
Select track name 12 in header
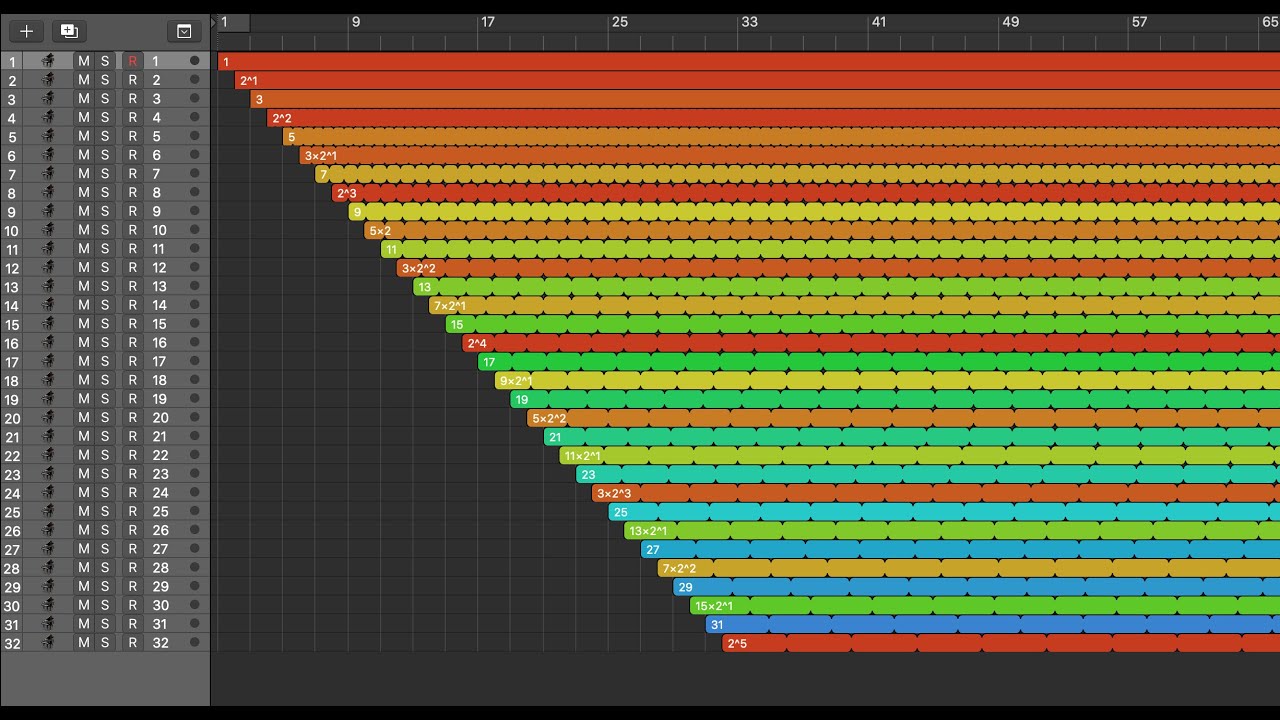[x=160, y=267]
